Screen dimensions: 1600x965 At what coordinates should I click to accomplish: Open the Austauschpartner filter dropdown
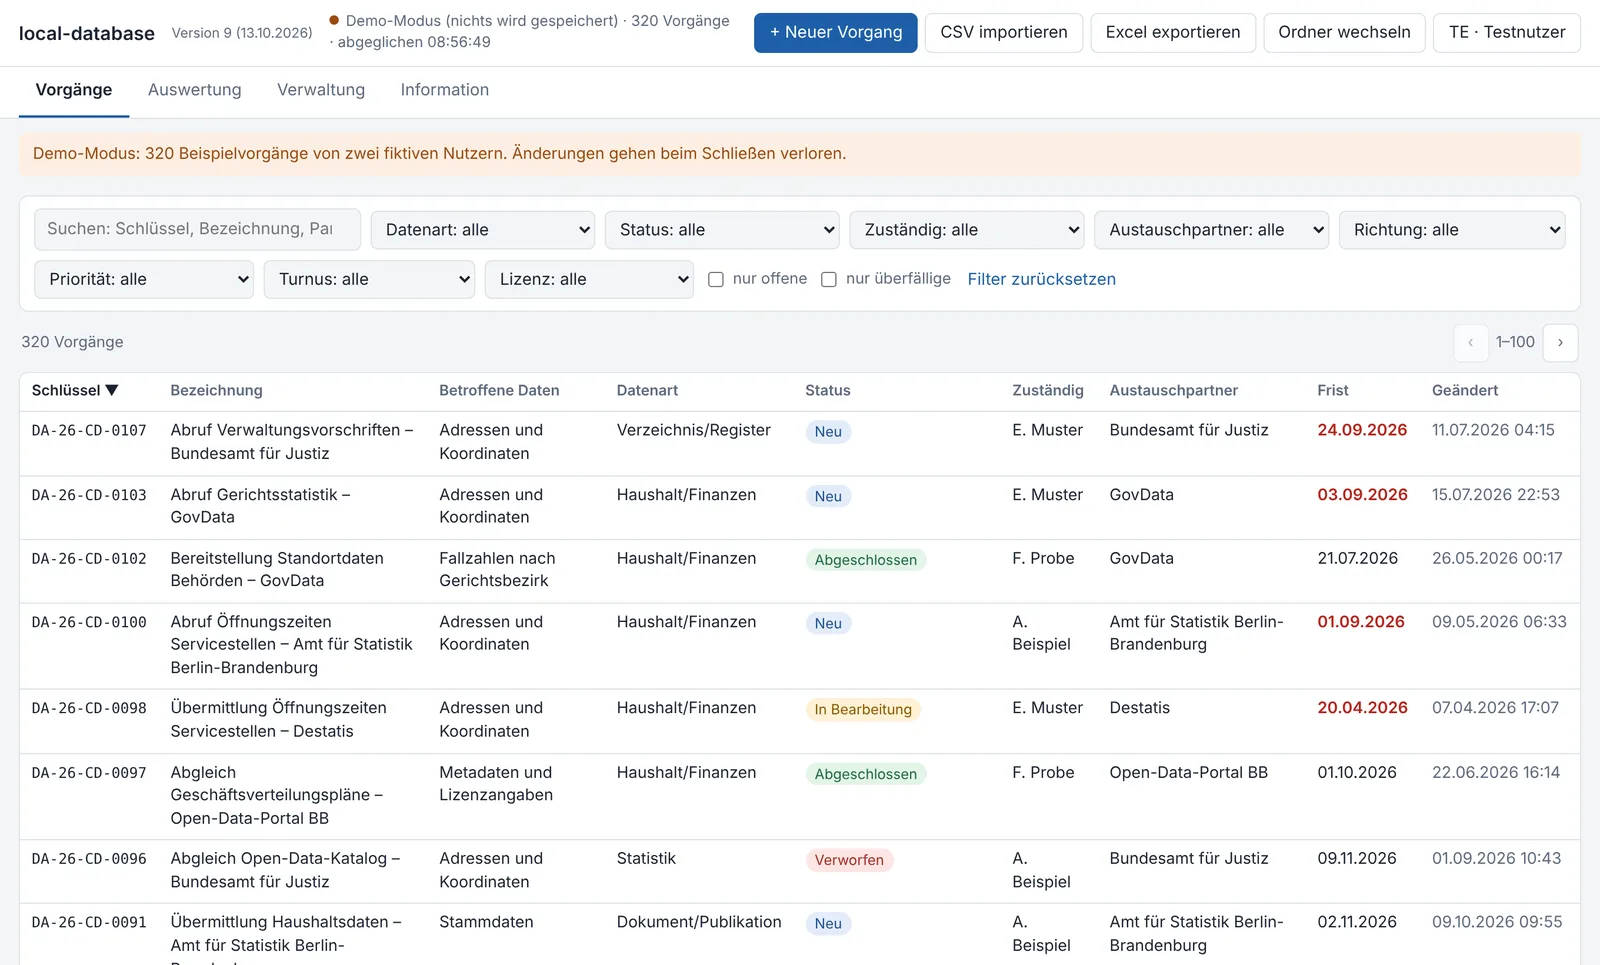1212,230
